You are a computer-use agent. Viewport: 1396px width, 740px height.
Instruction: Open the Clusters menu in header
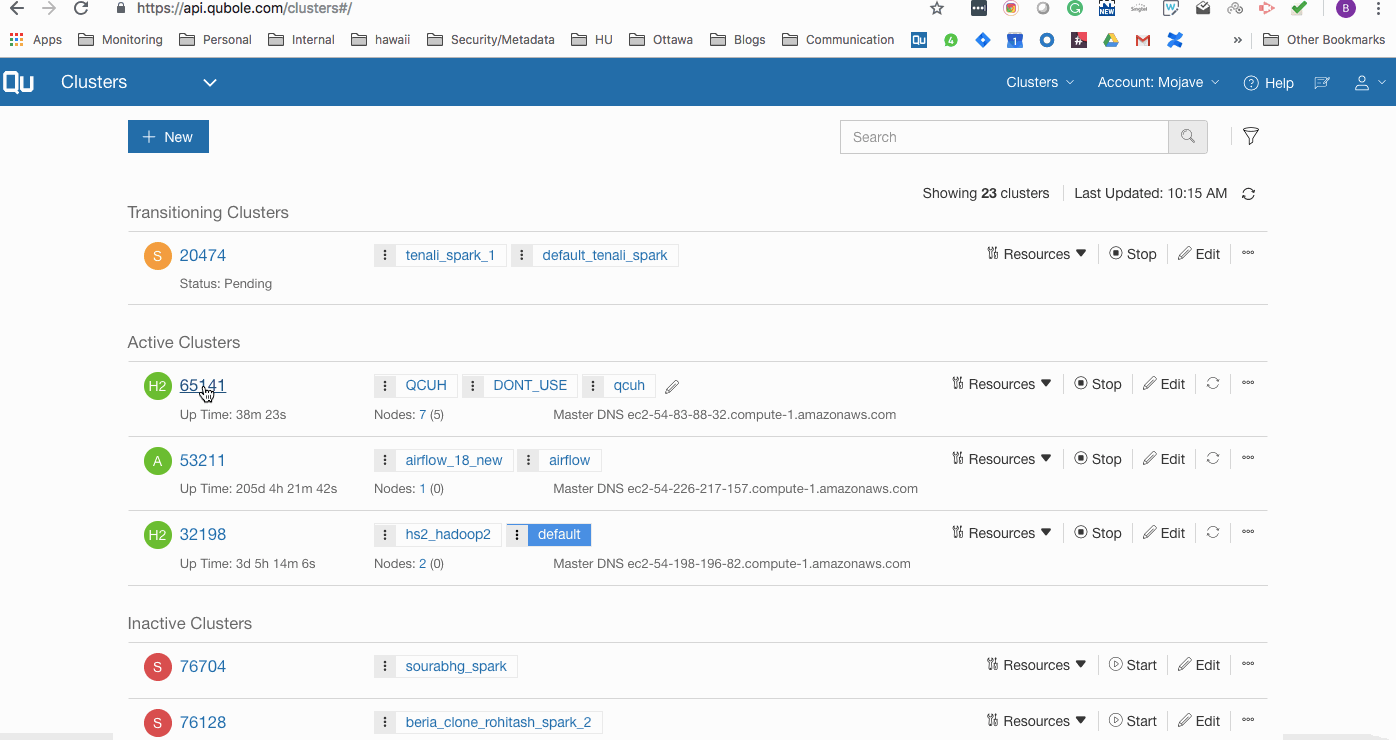tap(1040, 82)
